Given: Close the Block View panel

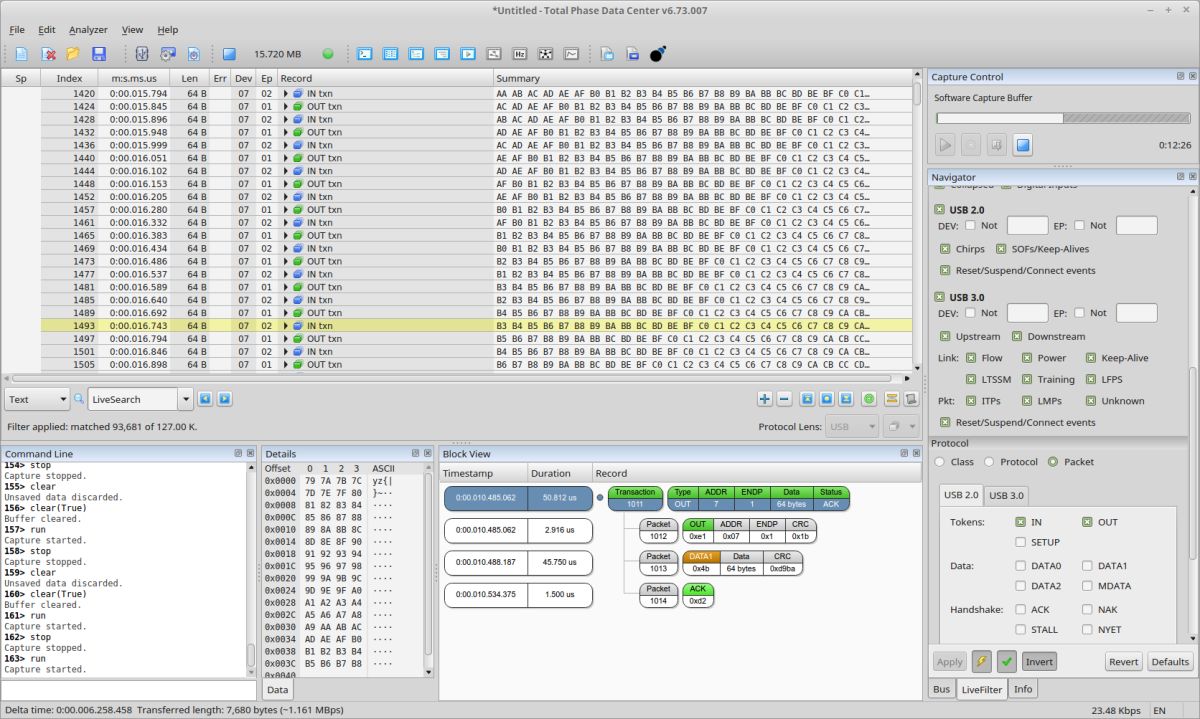Looking at the screenshot, I should 916,453.
